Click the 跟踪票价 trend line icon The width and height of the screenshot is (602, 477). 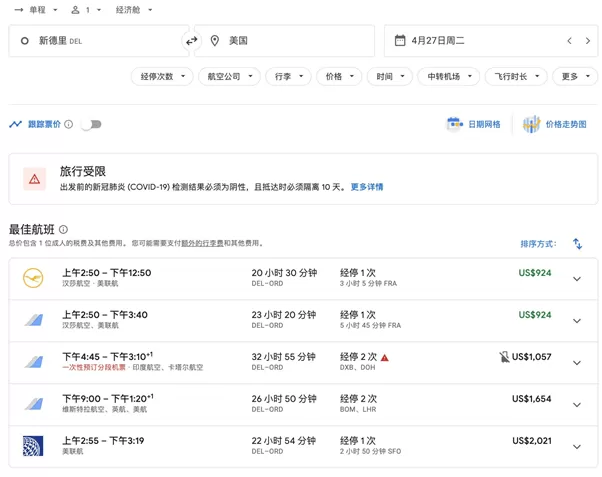coord(15,124)
